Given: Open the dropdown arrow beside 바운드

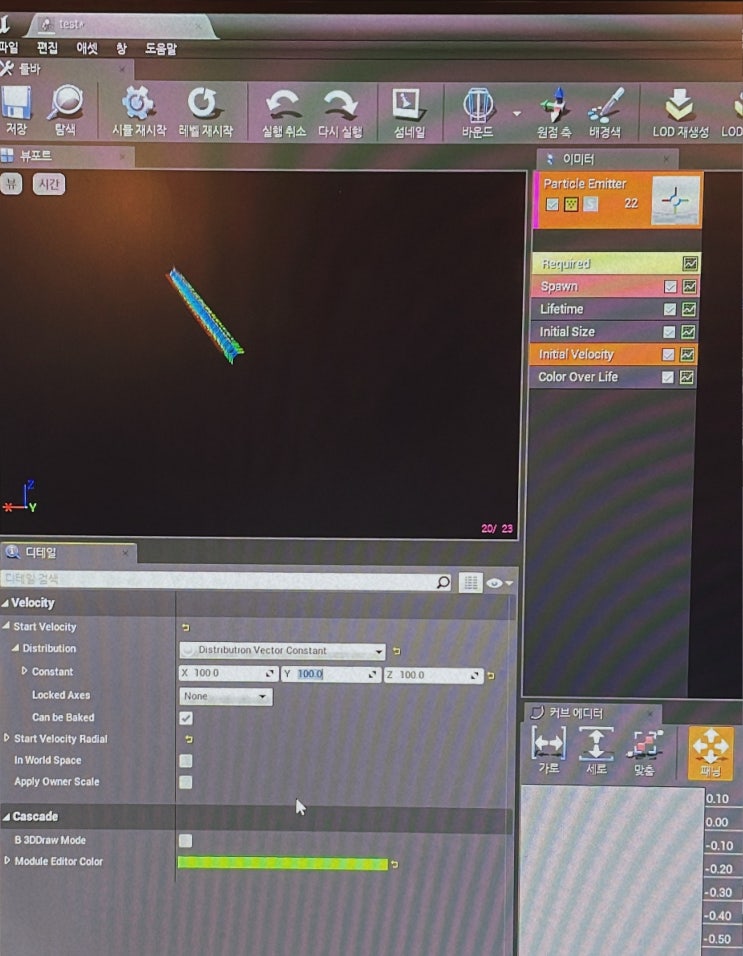Looking at the screenshot, I should (x=517, y=113).
